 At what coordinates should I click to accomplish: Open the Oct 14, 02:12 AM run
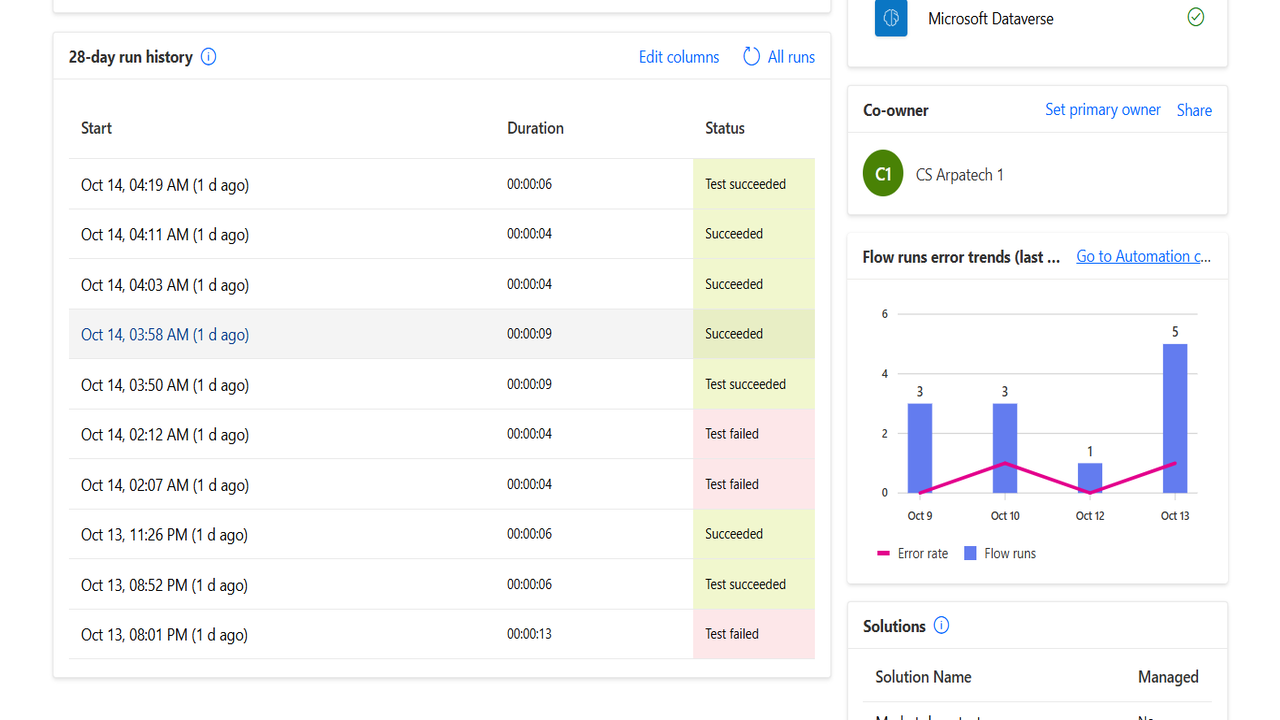coord(165,435)
